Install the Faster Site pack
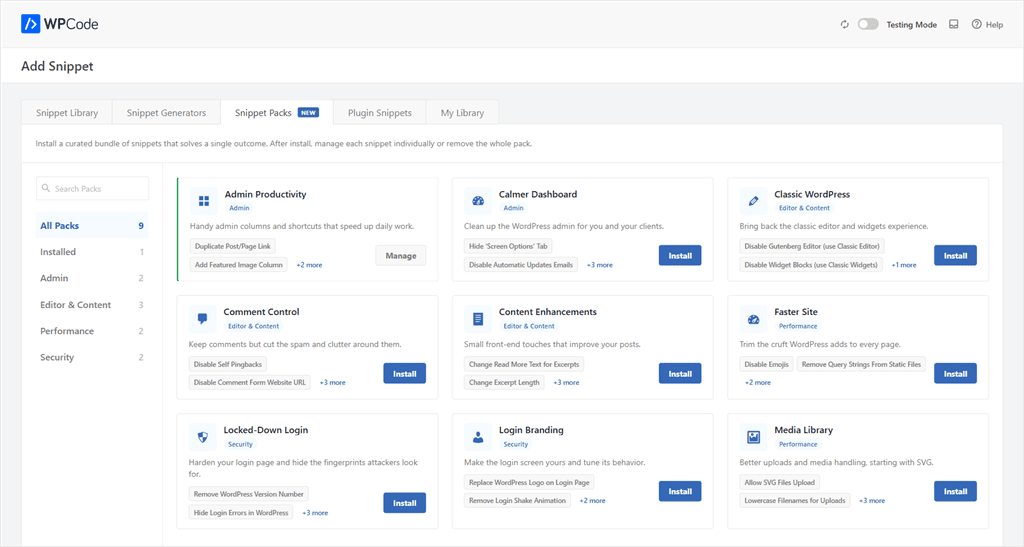 (955, 373)
